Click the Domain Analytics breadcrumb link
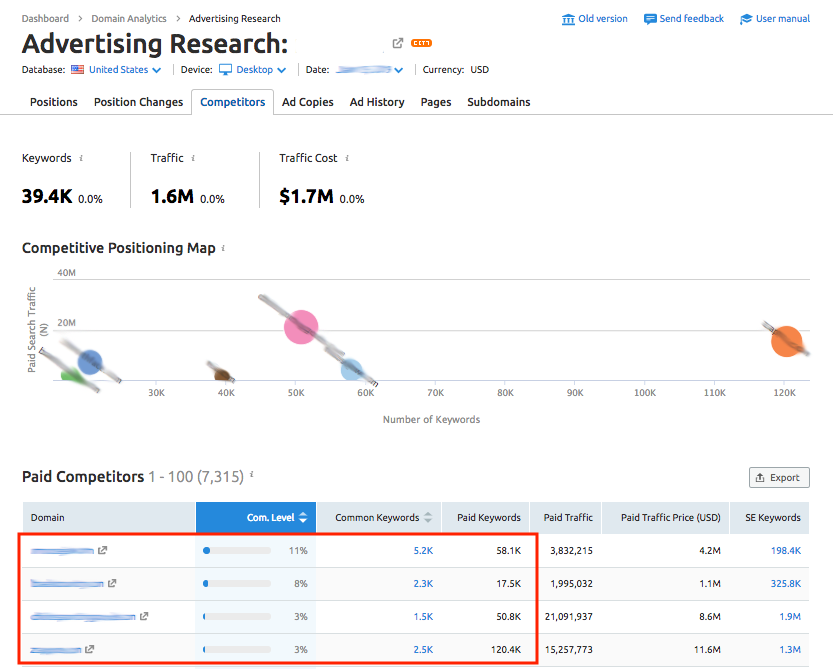The width and height of the screenshot is (833, 669). pyautogui.click(x=129, y=18)
